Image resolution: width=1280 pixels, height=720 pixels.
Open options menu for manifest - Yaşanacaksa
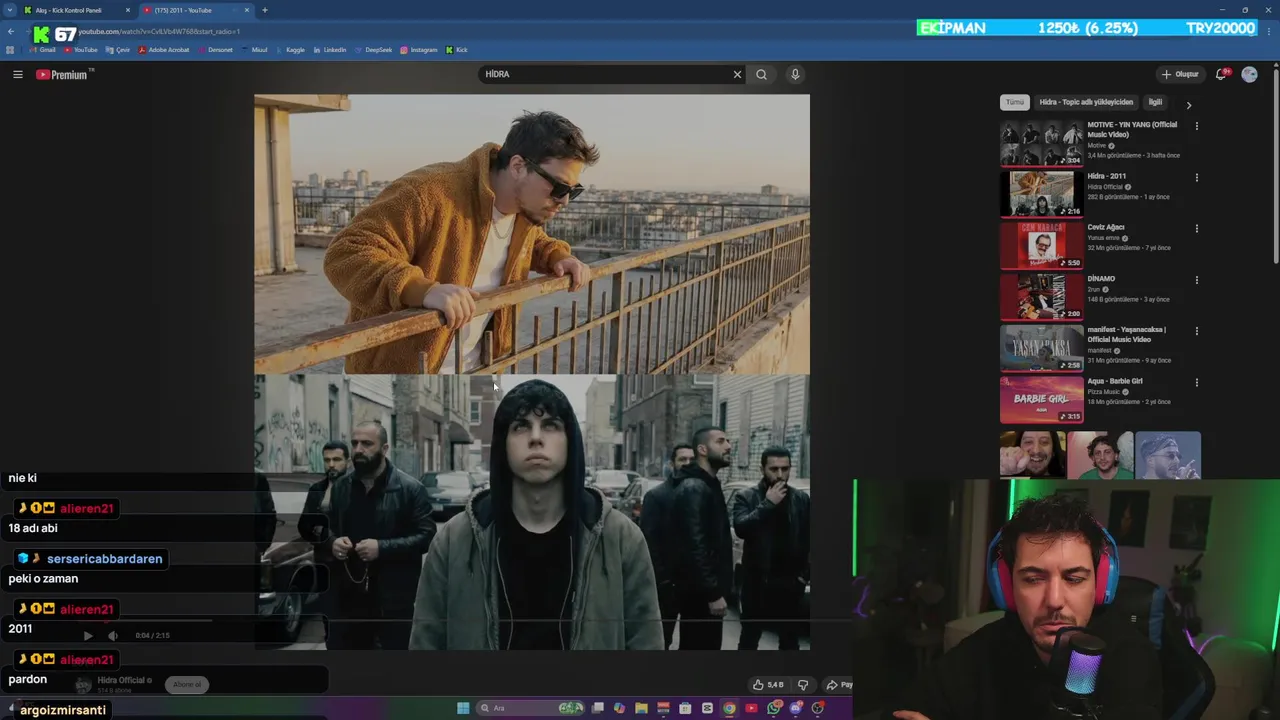tap(1196, 331)
